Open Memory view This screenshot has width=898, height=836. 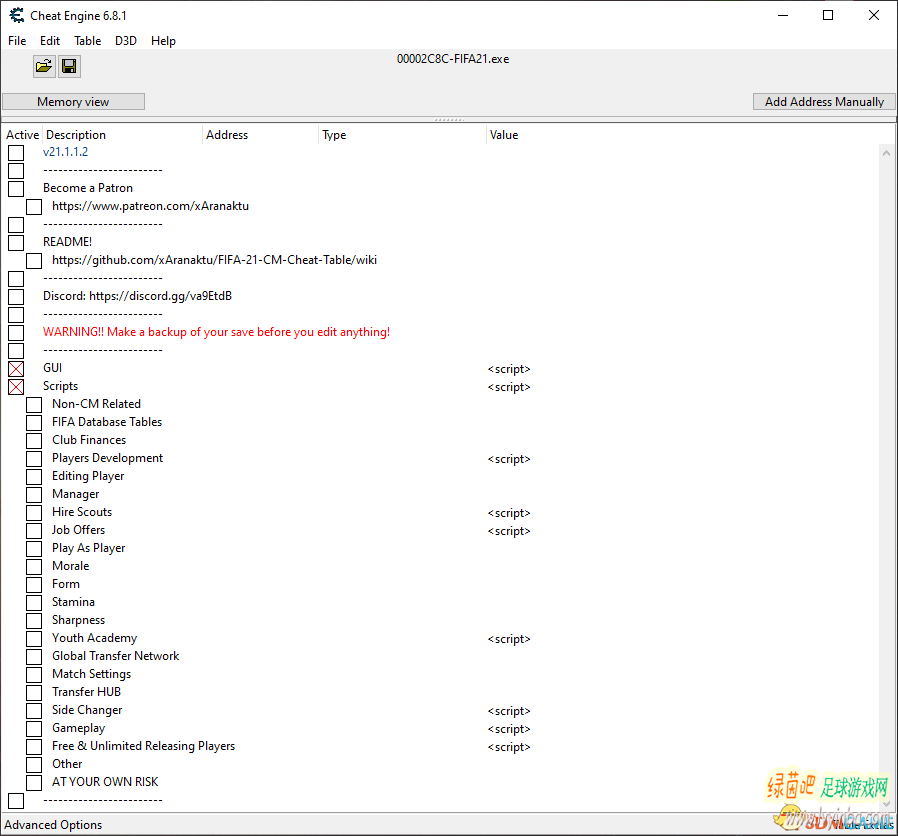(x=73, y=101)
